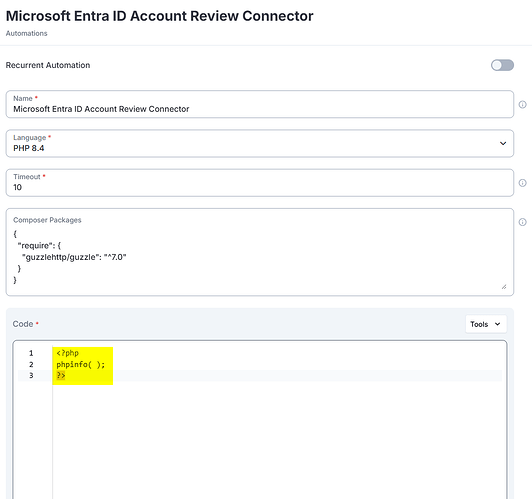Click the chevron inside the Tools button

pyautogui.click(x=497, y=324)
